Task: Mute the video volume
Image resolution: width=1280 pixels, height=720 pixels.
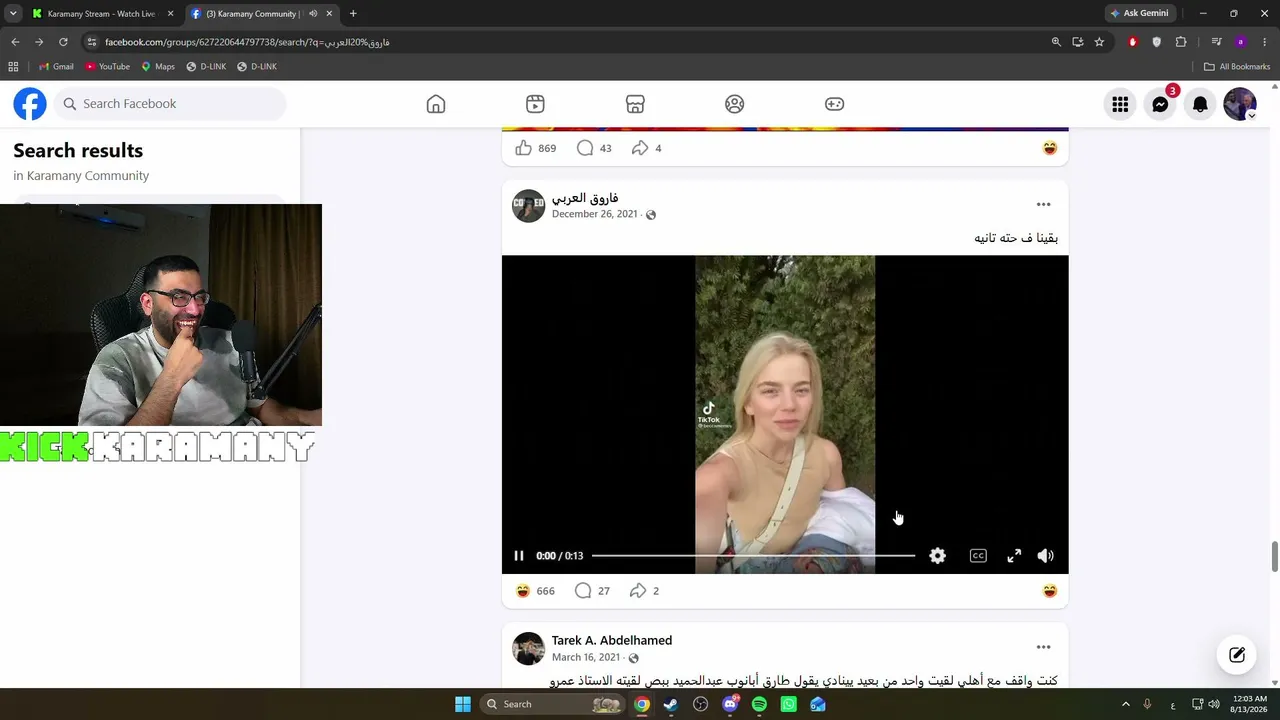Action: (x=1045, y=556)
